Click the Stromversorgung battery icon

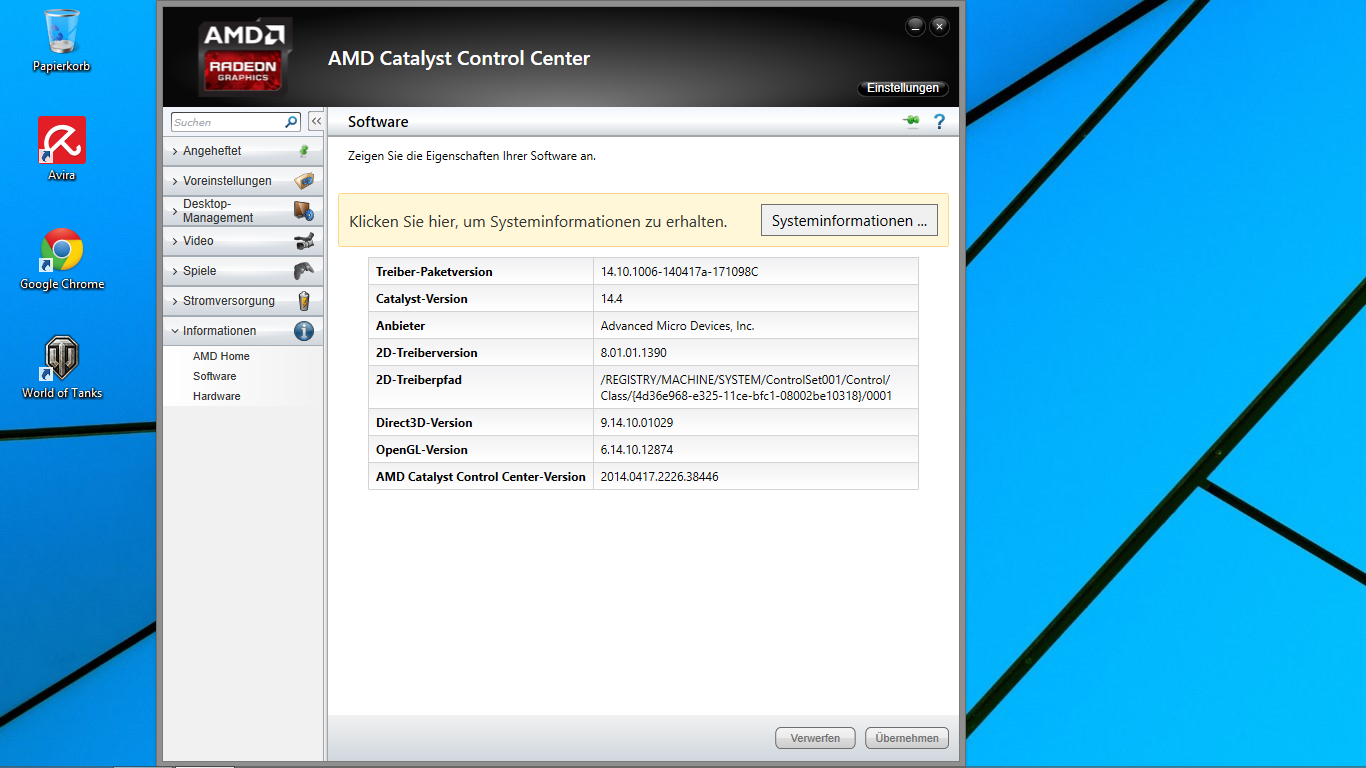(x=304, y=301)
